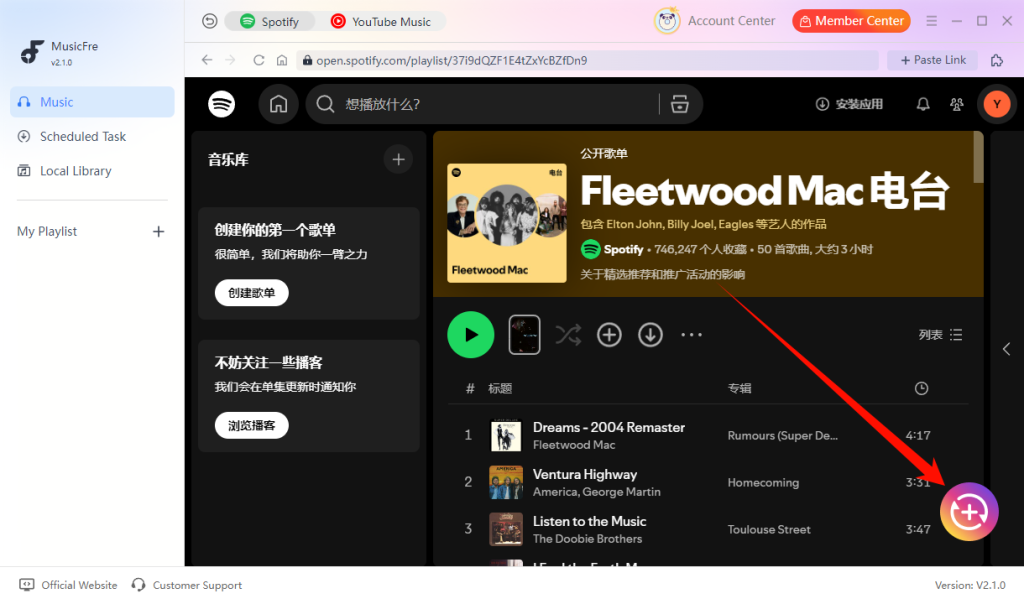Image resolution: width=1024 pixels, height=604 pixels.
Task: Save playlist to library with plus circle
Action: pos(609,334)
